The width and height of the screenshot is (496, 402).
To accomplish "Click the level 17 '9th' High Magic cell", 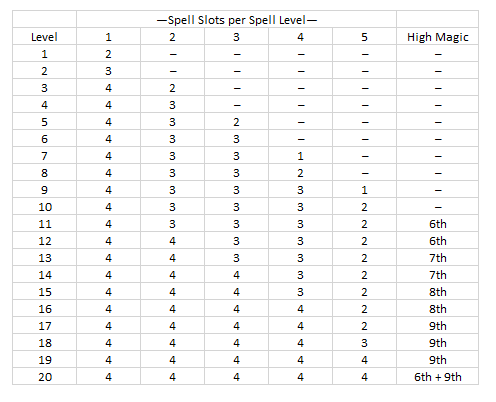I will pos(438,326).
